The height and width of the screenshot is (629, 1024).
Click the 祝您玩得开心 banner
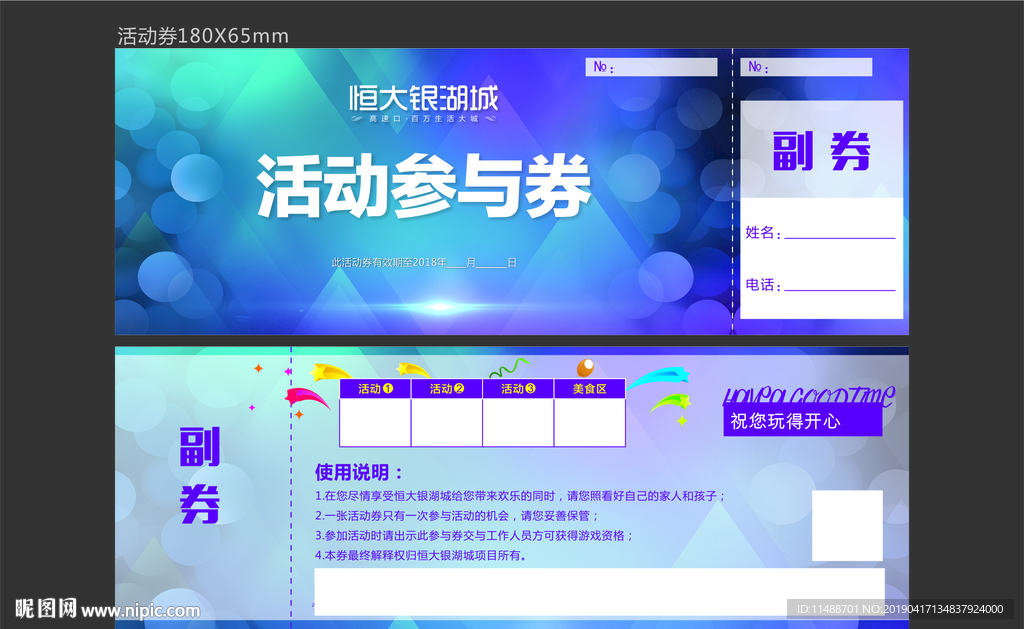click(803, 421)
